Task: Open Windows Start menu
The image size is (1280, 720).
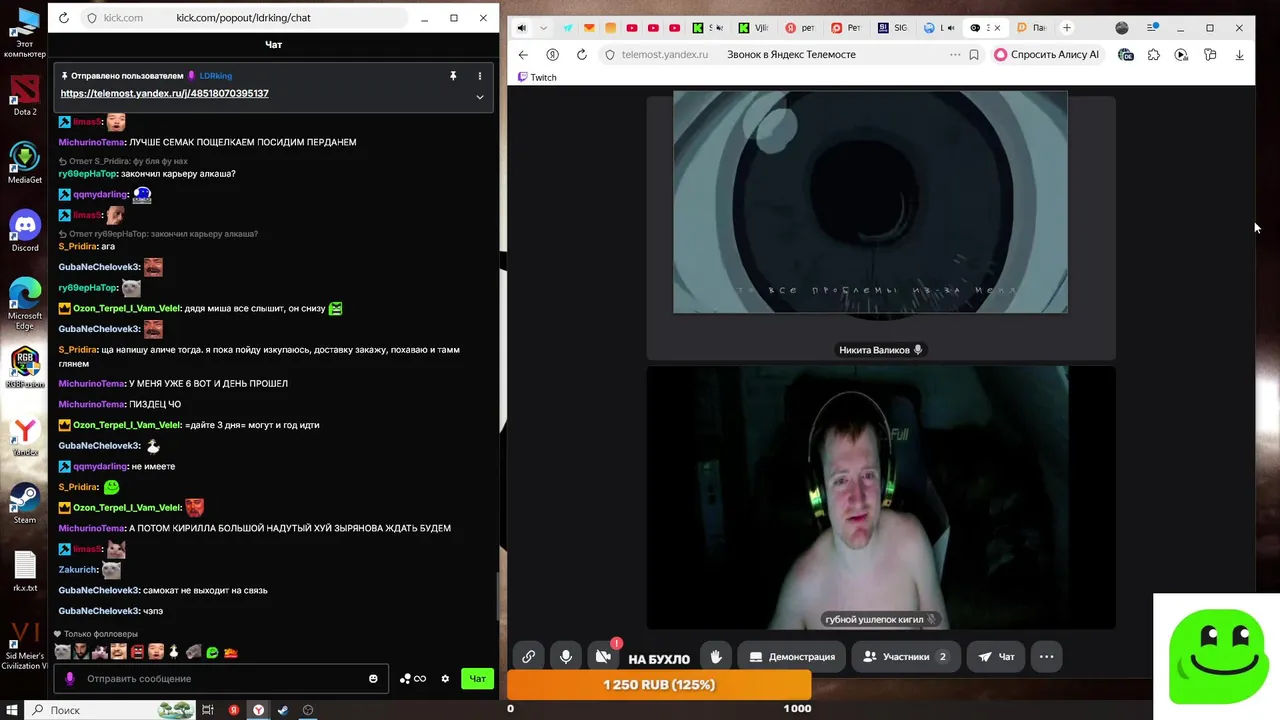Action: pos(11,710)
